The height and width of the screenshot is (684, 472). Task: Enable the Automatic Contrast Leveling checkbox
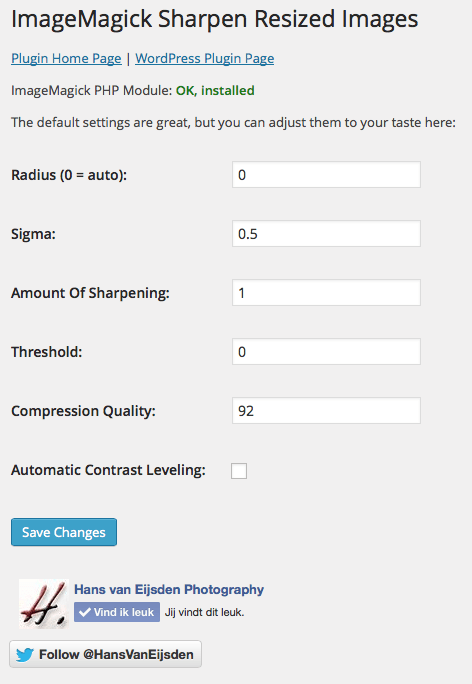click(x=239, y=471)
